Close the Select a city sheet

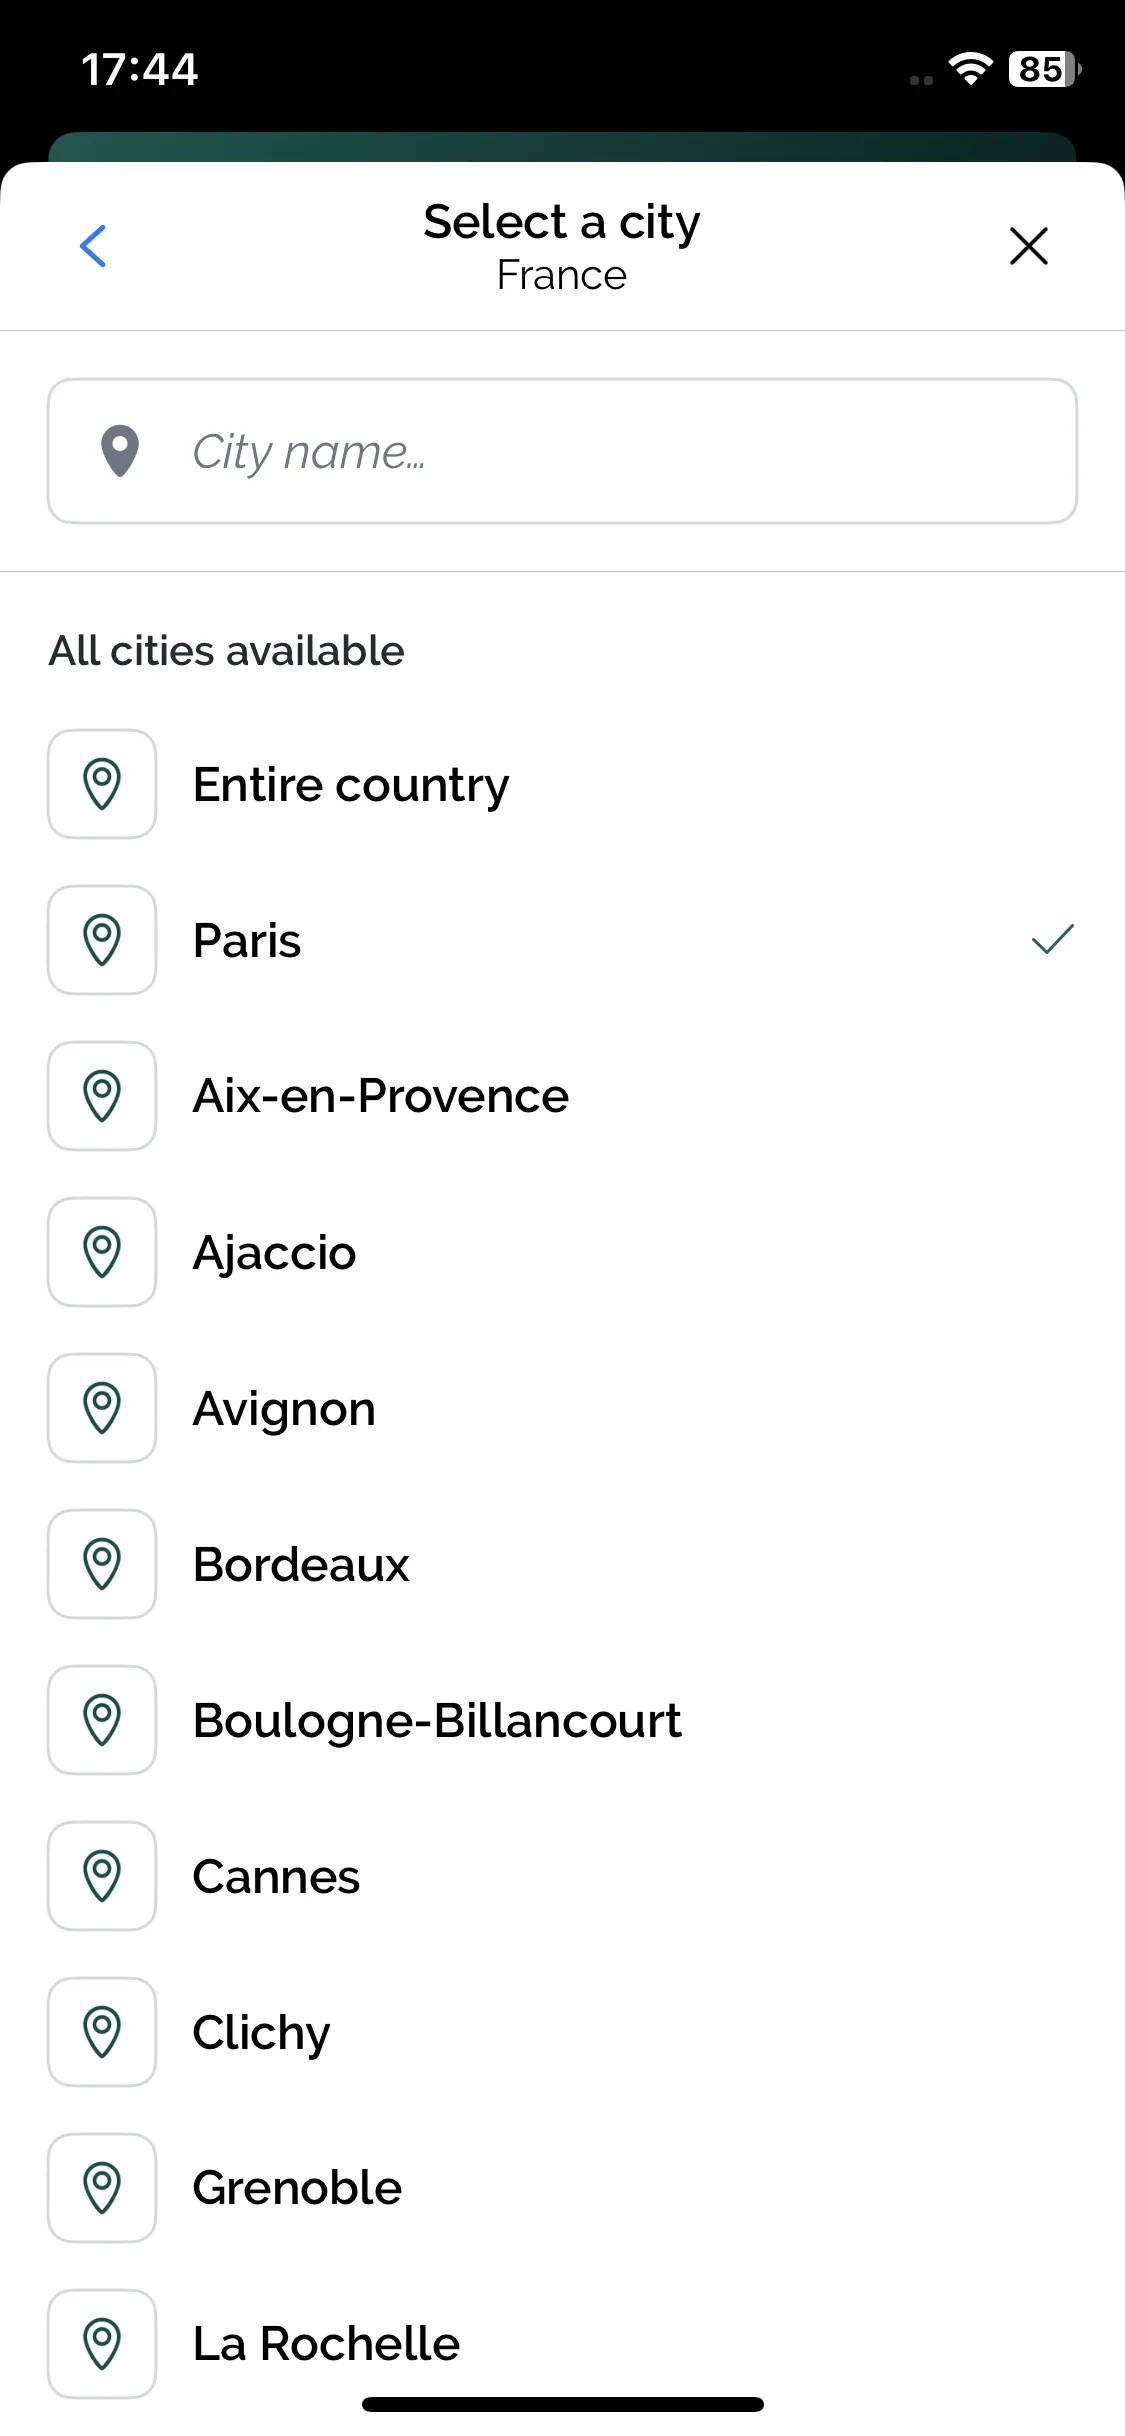coord(1028,246)
